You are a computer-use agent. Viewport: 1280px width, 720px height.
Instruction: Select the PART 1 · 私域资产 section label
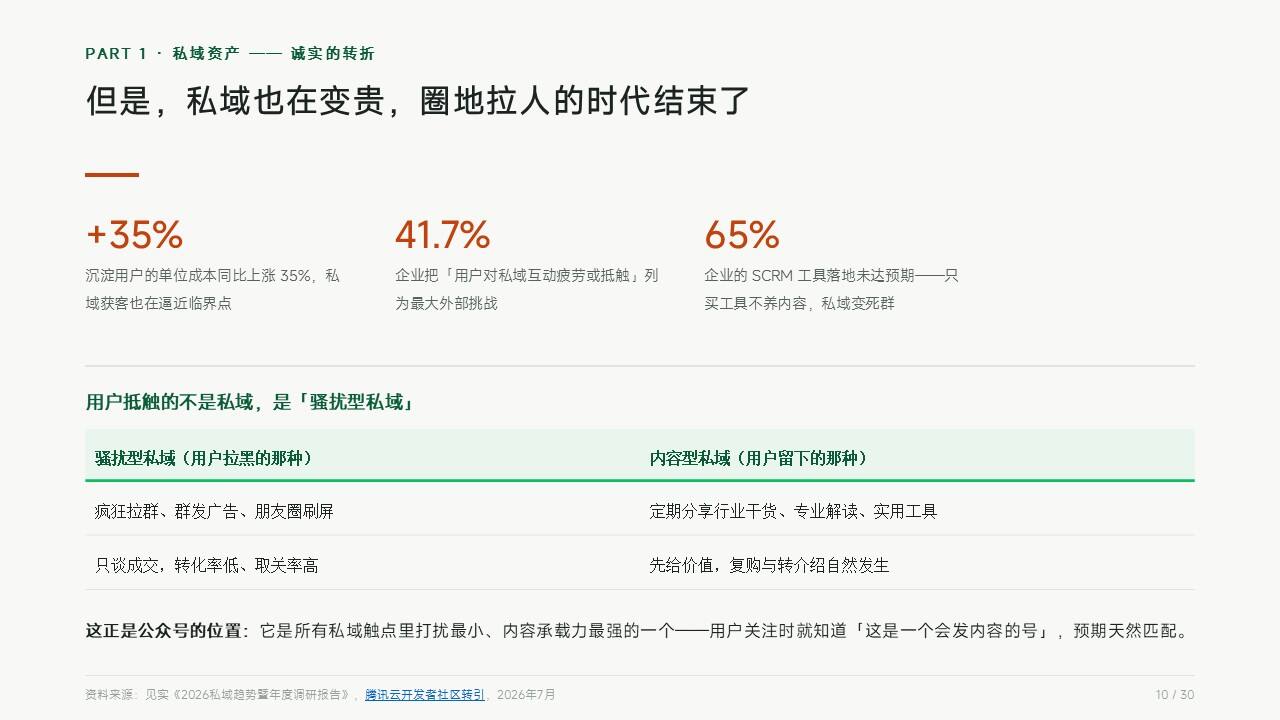click(230, 54)
